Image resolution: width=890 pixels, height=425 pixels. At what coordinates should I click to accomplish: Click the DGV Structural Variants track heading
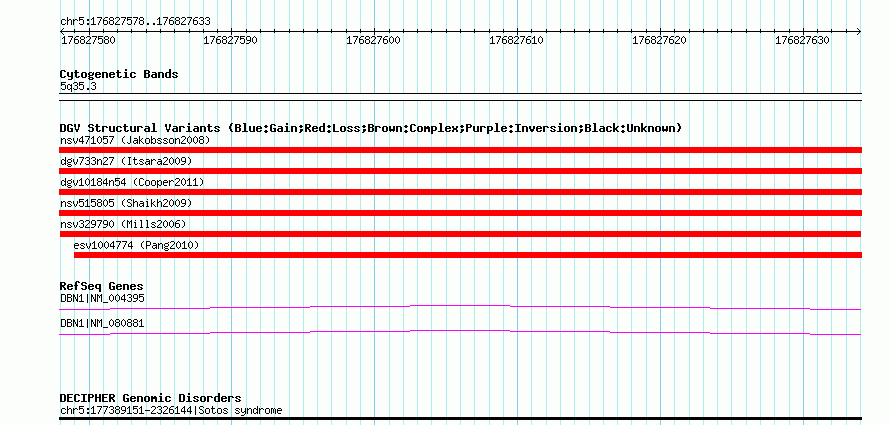pos(371,128)
